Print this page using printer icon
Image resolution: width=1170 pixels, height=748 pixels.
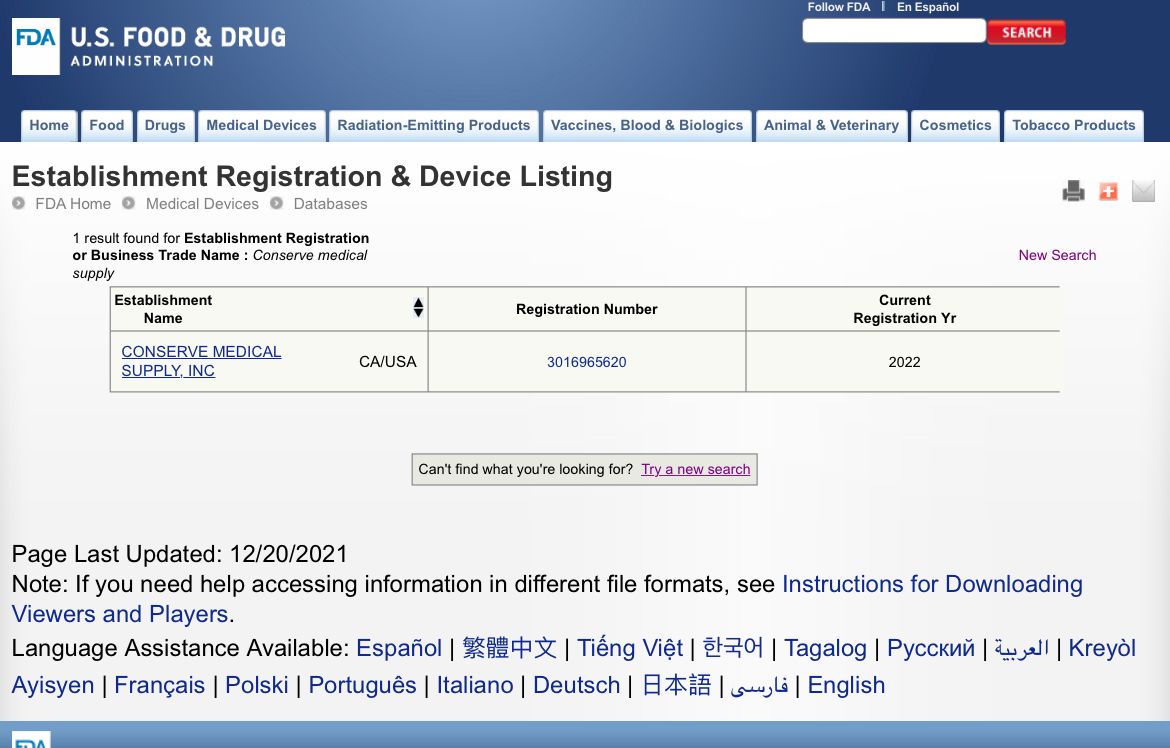point(1073,191)
